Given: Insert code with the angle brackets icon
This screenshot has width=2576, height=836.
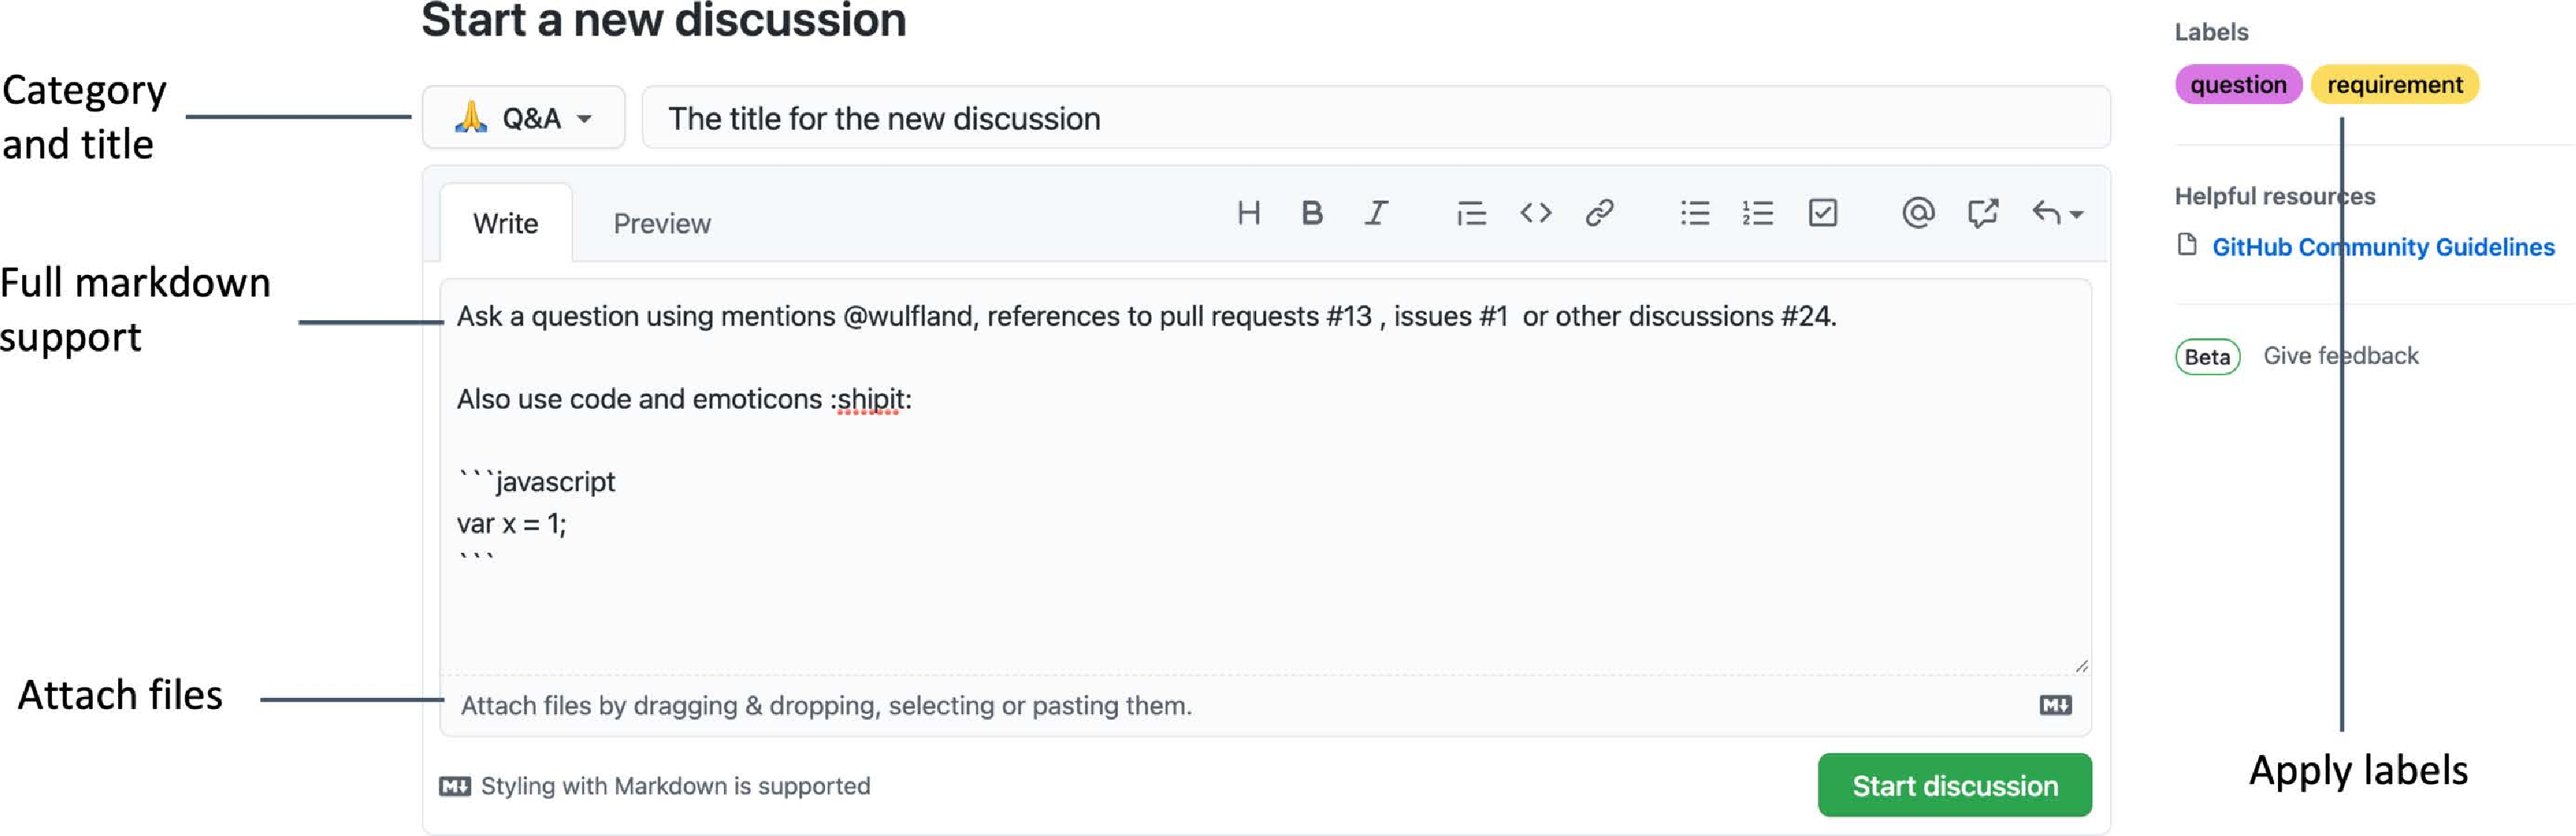Looking at the screenshot, I should click(x=1535, y=213).
